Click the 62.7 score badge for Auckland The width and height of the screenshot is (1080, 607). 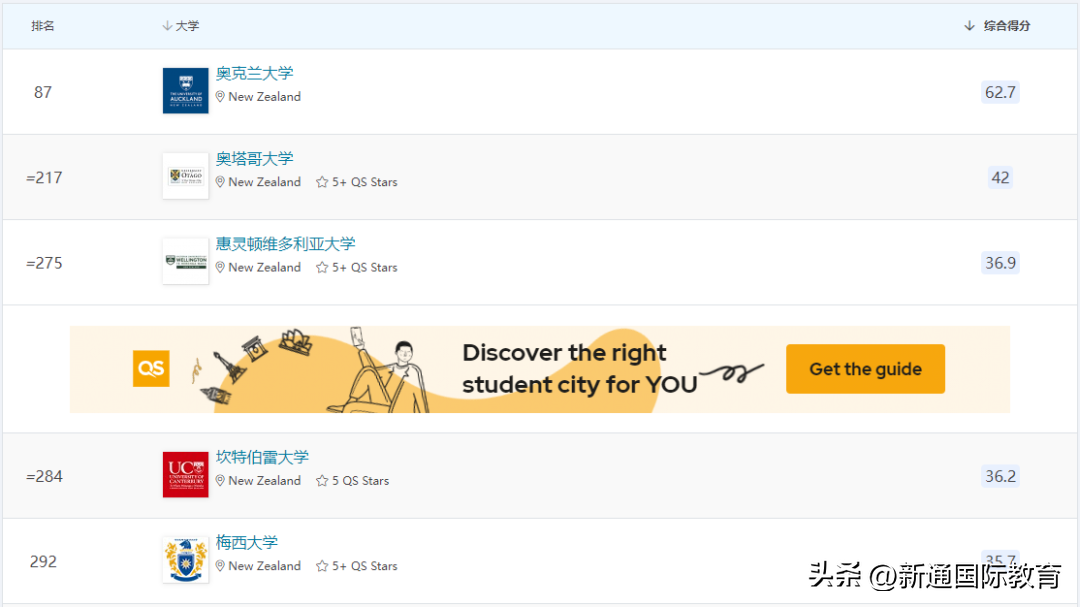pos(1000,92)
